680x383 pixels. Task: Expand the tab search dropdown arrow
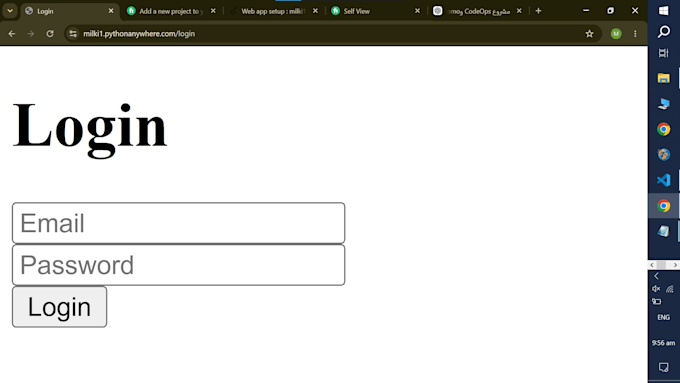(10, 11)
